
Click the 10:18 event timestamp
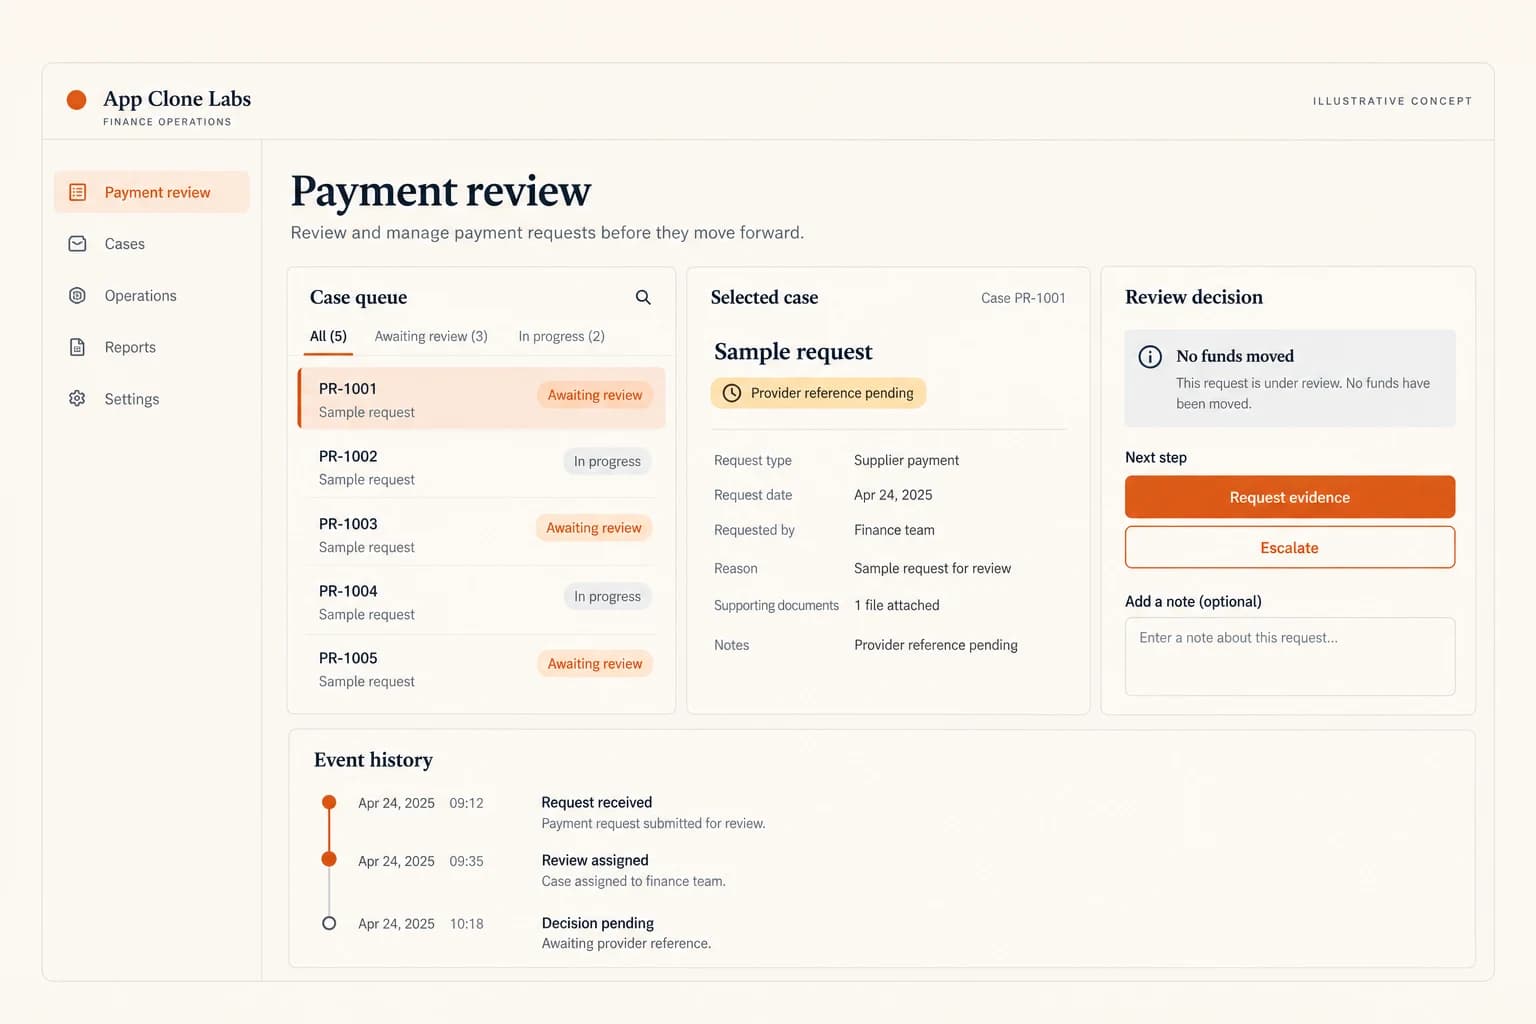(x=466, y=924)
